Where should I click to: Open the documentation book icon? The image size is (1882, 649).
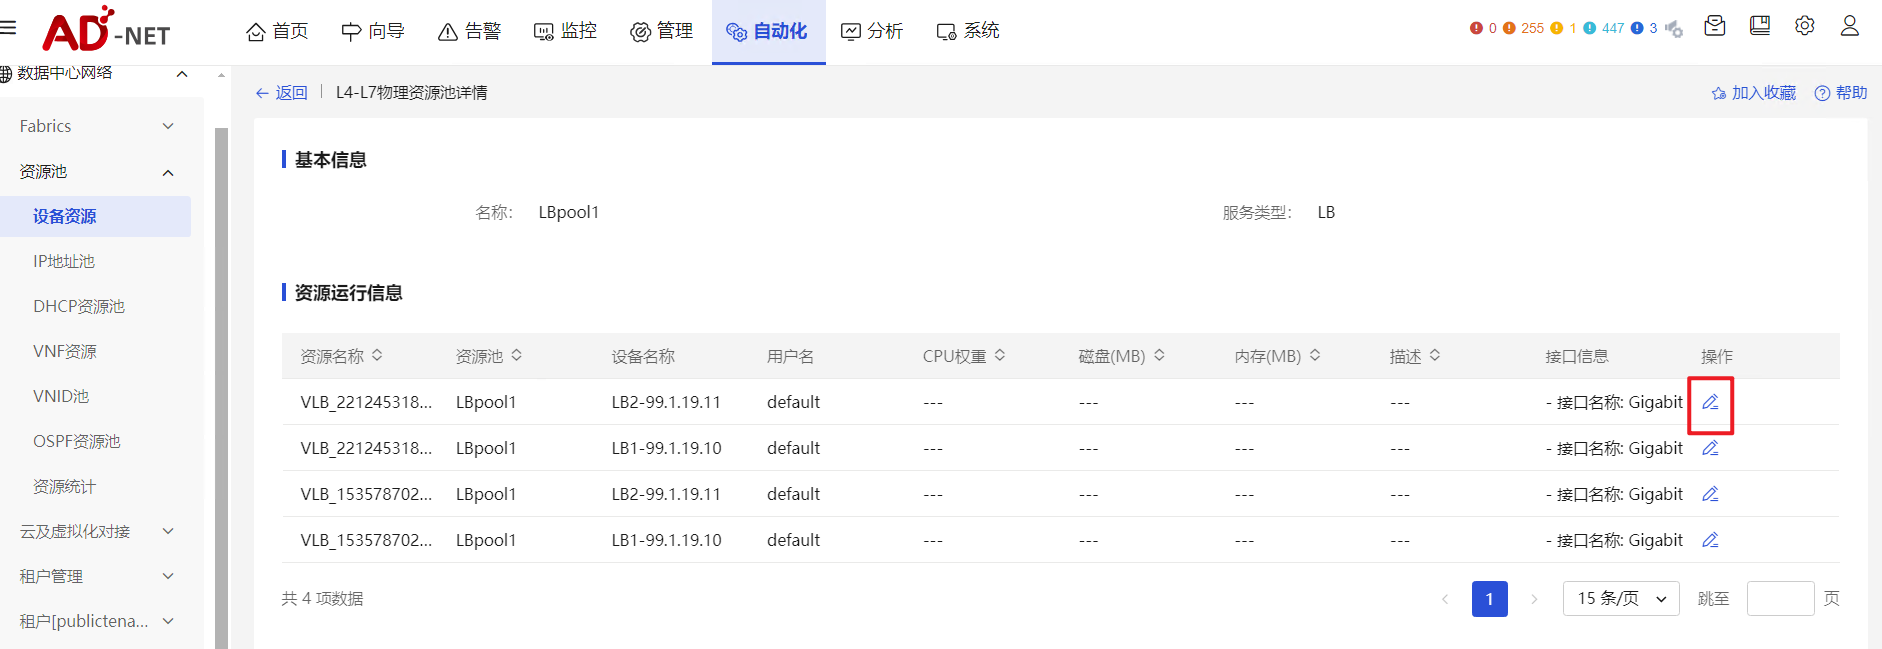[x=1759, y=26]
